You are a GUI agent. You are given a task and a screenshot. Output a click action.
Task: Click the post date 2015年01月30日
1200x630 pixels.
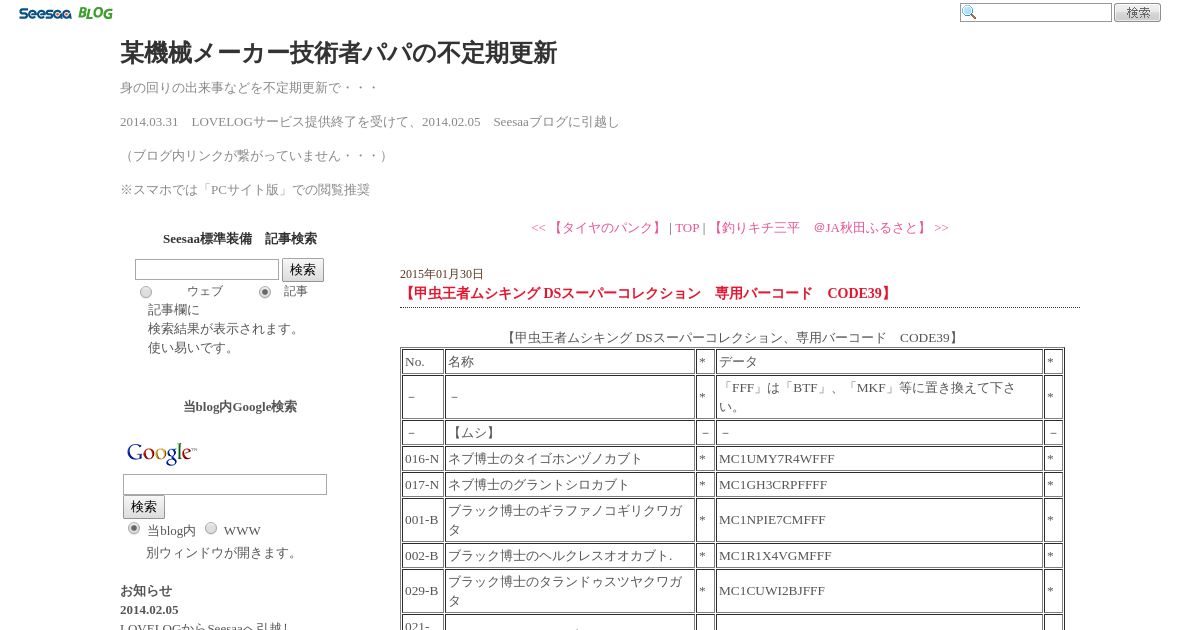click(x=442, y=274)
